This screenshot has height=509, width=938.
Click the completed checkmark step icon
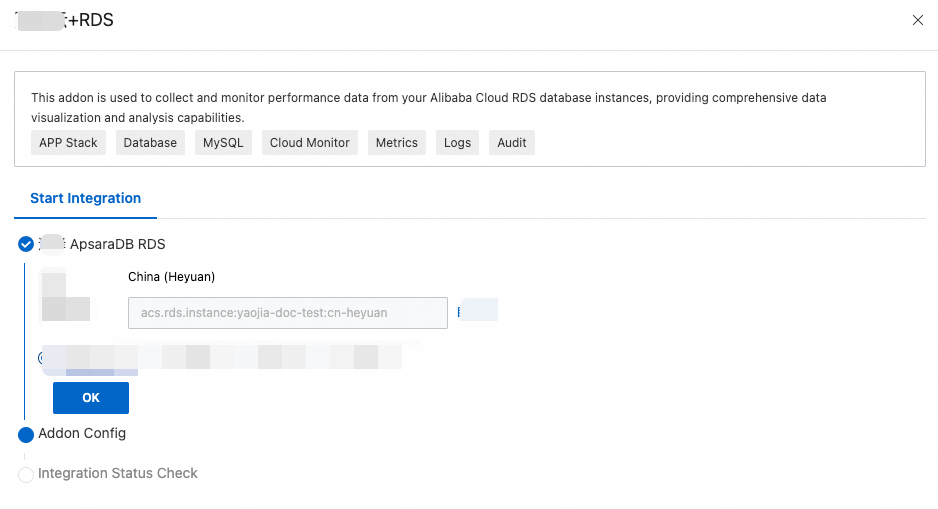pyautogui.click(x=26, y=244)
